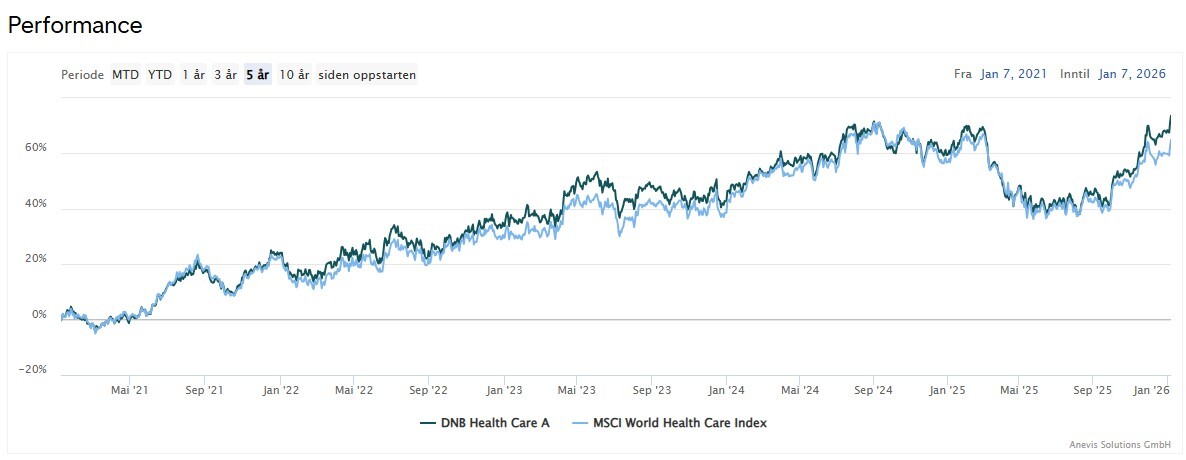Open the Inntil date Jan 7, 2026
Image resolution: width=1186 pixels, height=460 pixels.
point(1132,74)
